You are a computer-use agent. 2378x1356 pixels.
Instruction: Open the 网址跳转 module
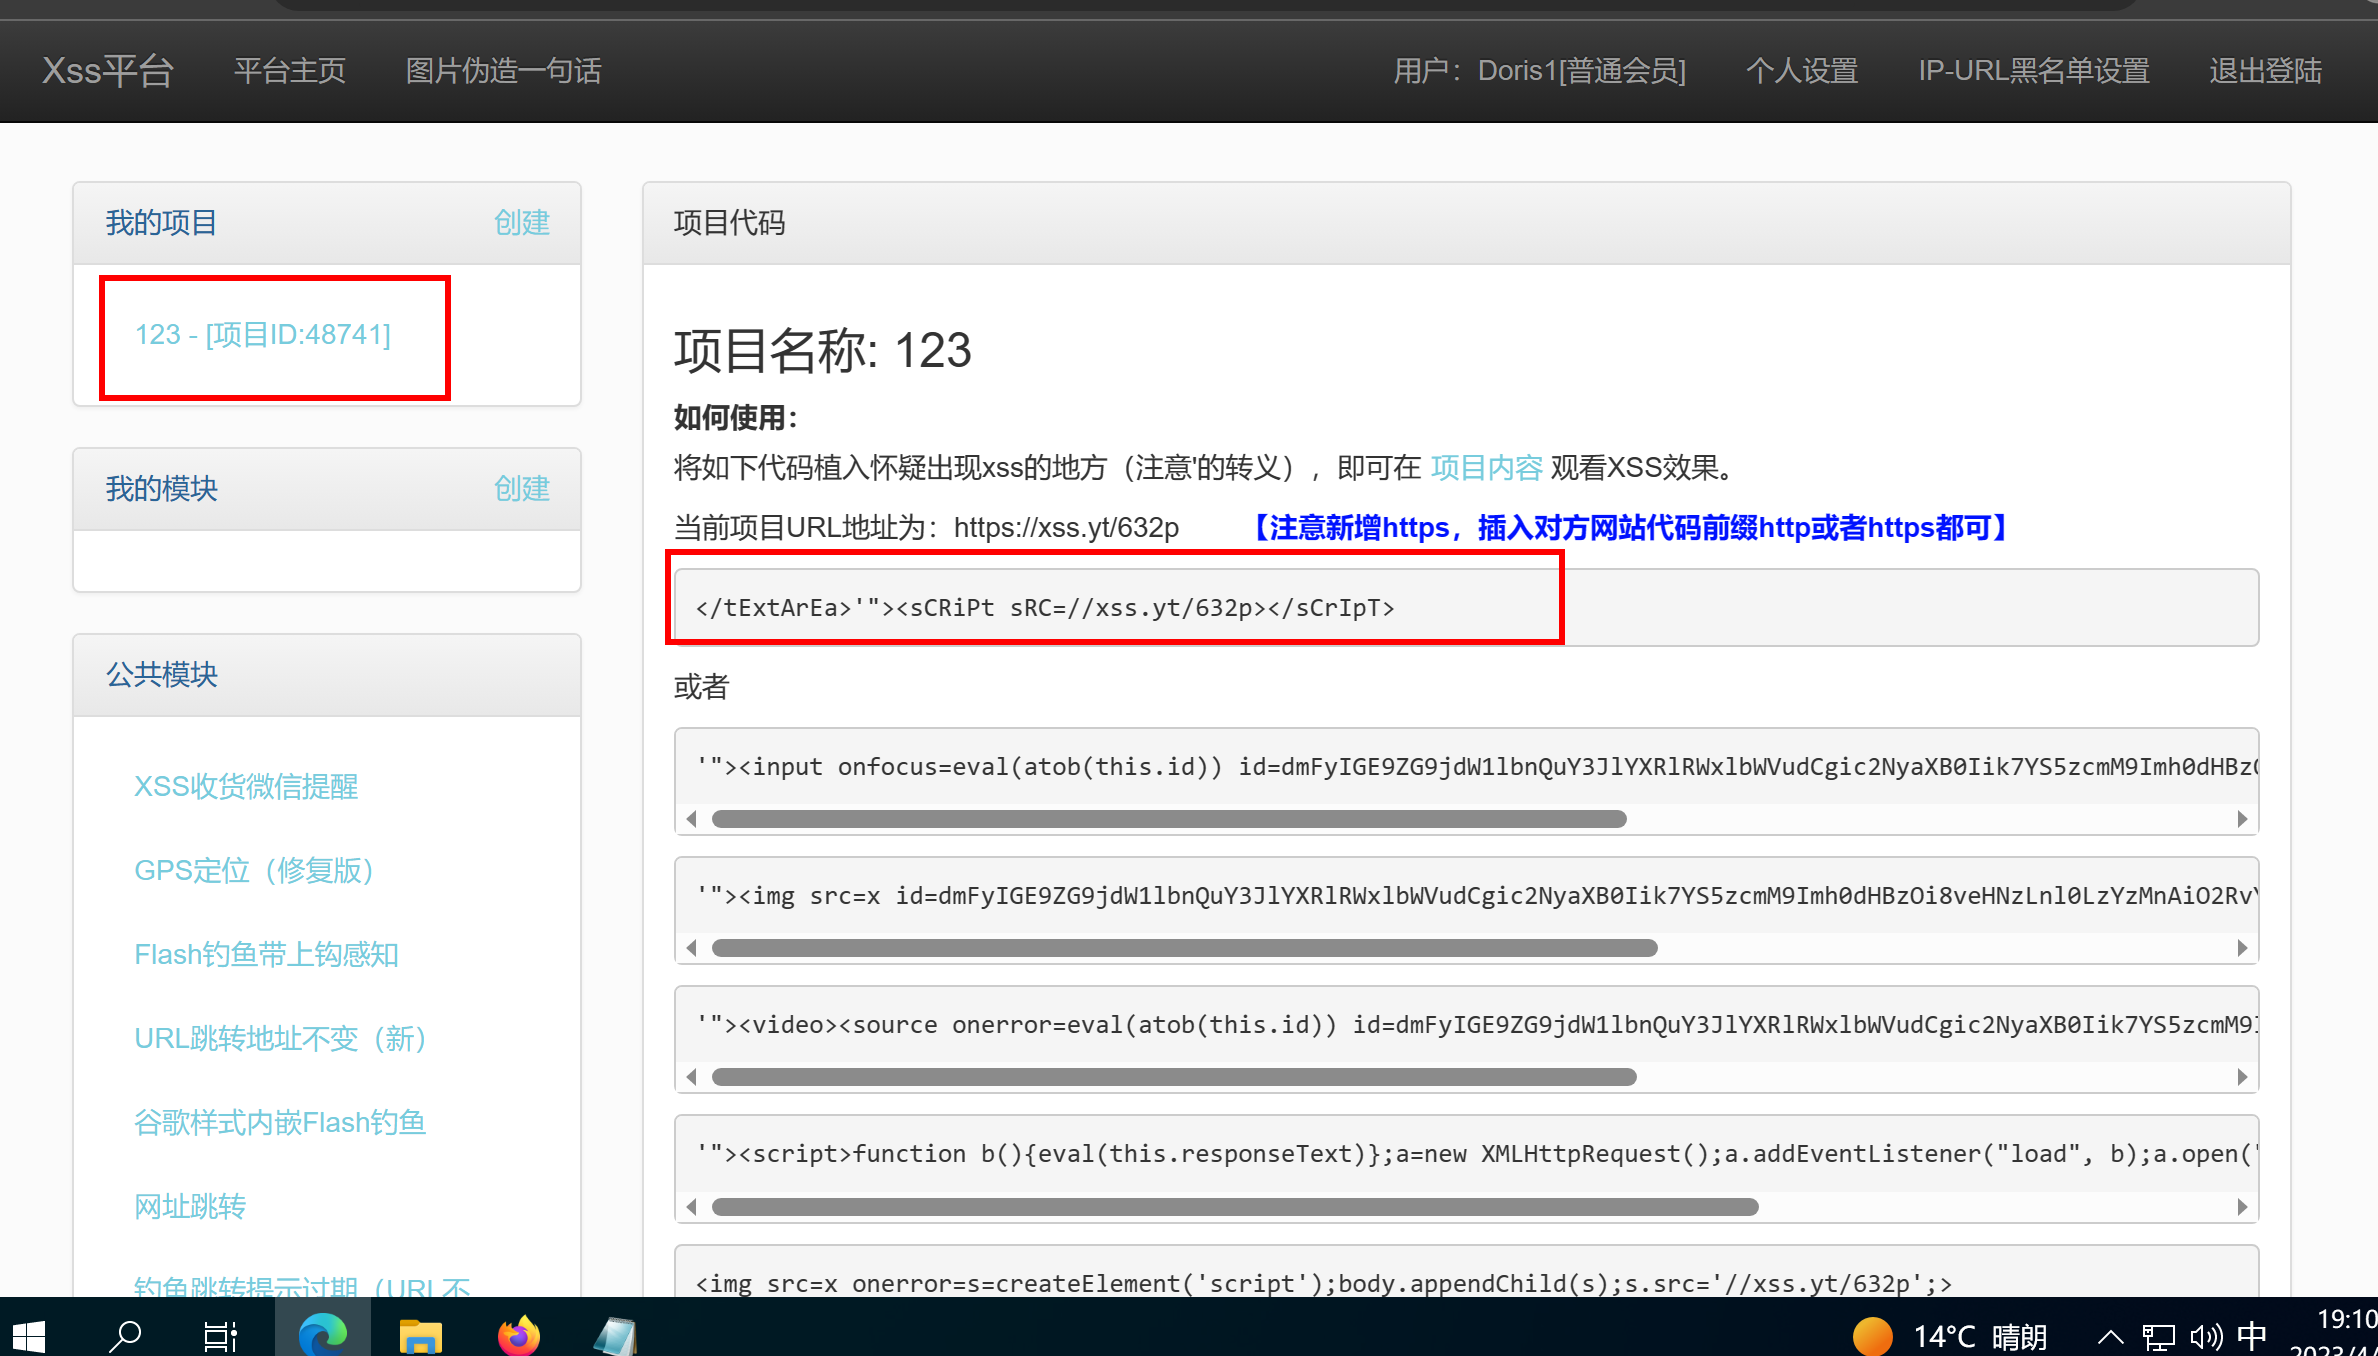point(189,1206)
